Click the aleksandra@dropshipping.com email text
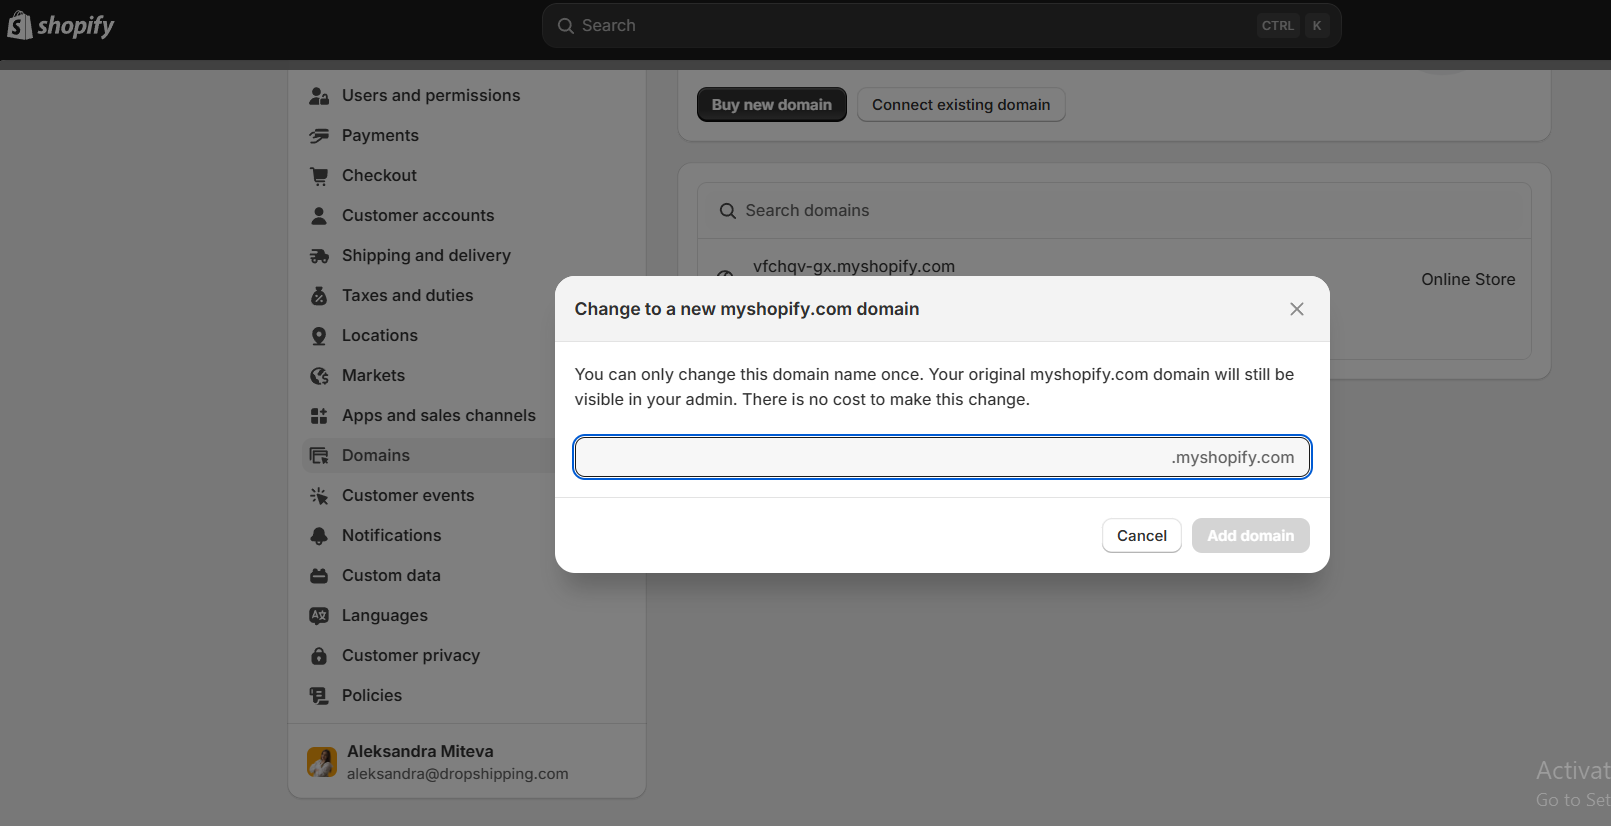Image resolution: width=1611 pixels, height=826 pixels. pos(458,774)
